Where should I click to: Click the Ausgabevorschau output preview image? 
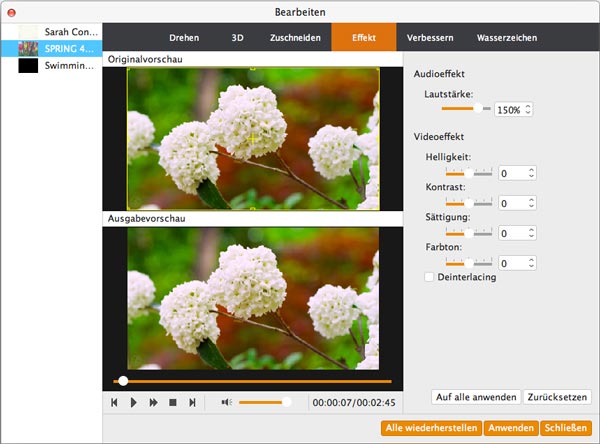click(x=253, y=299)
